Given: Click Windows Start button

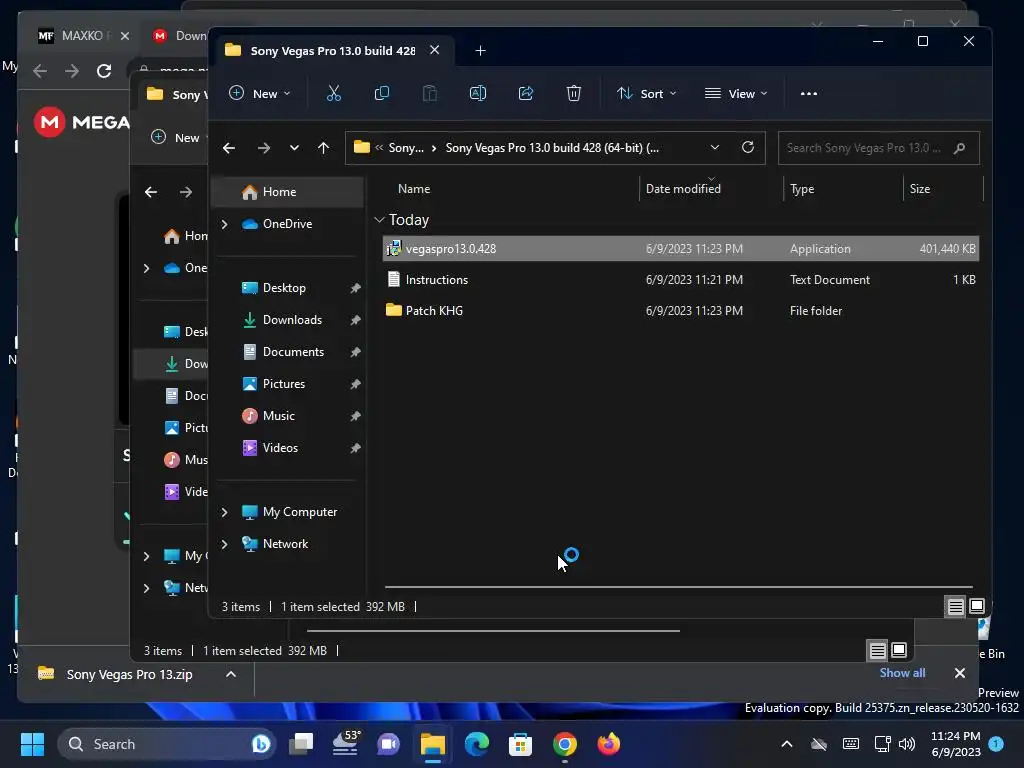Looking at the screenshot, I should click(x=32, y=744).
